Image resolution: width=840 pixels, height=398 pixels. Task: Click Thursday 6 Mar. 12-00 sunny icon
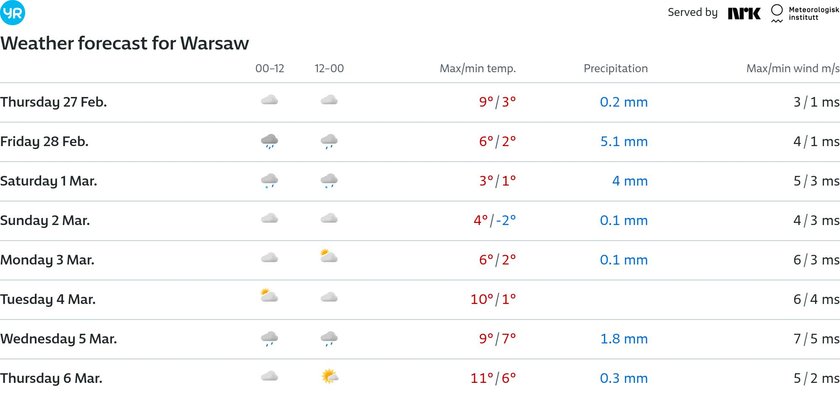point(329,377)
